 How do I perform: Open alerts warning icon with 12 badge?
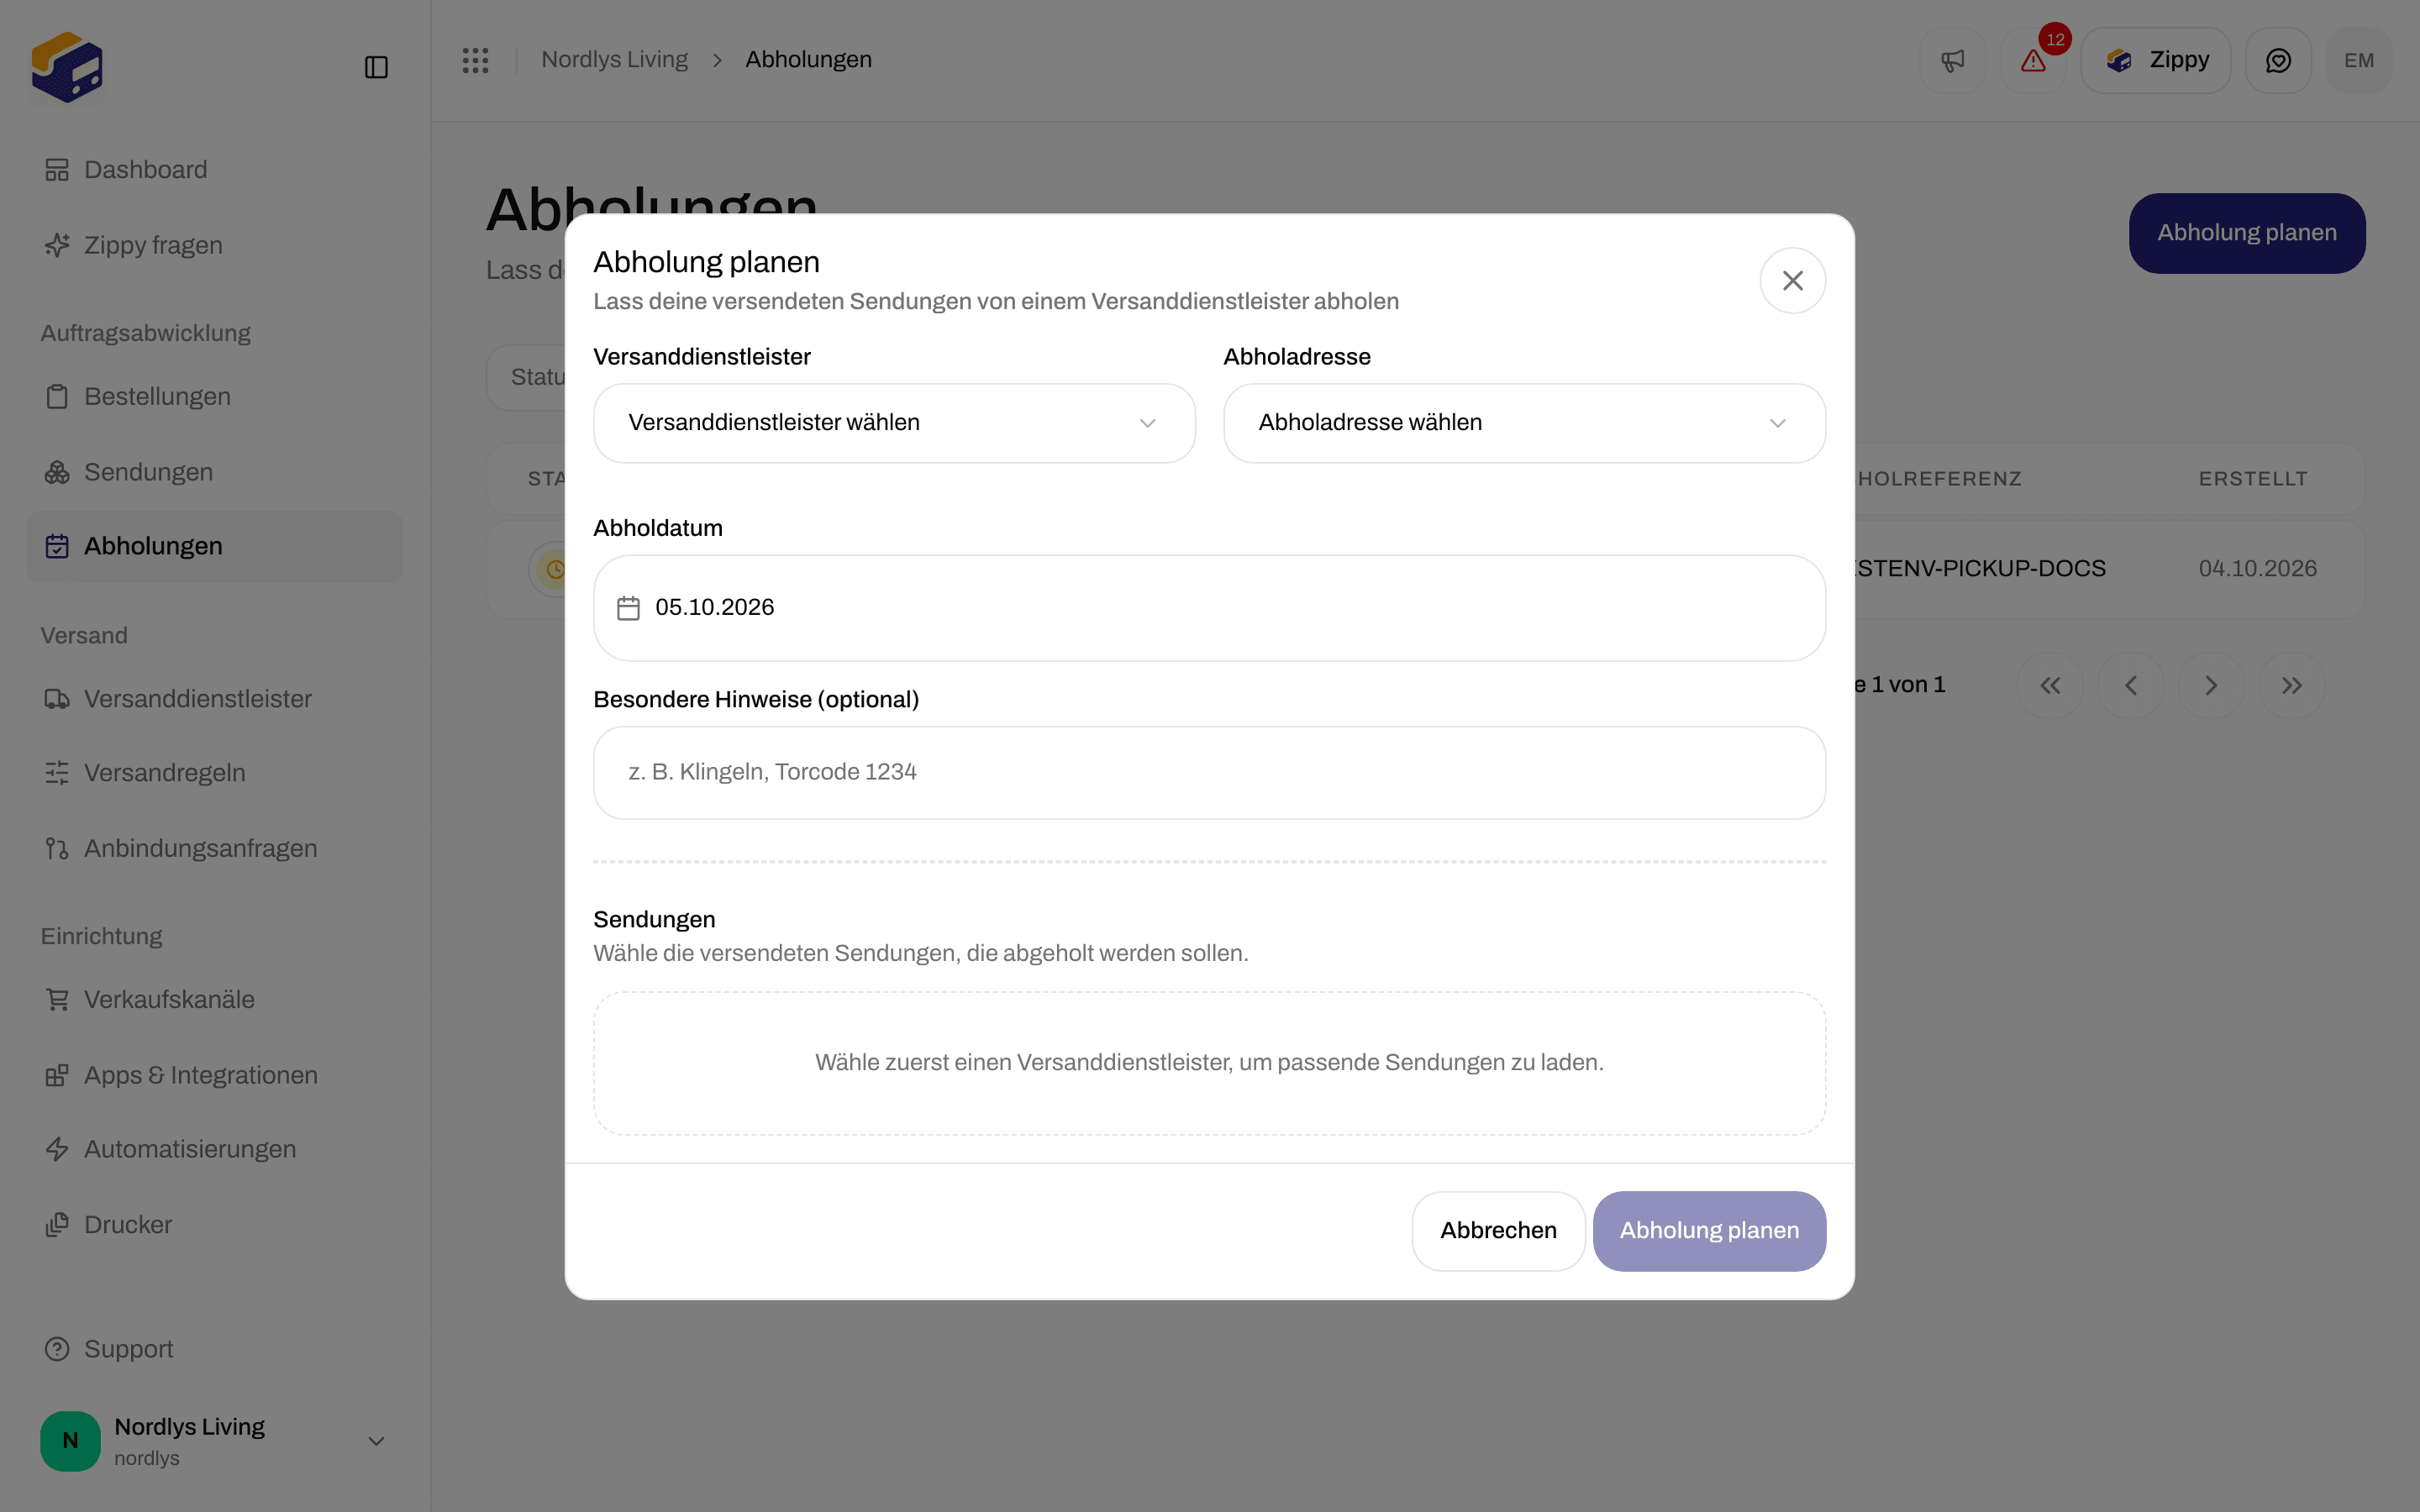[2033, 60]
